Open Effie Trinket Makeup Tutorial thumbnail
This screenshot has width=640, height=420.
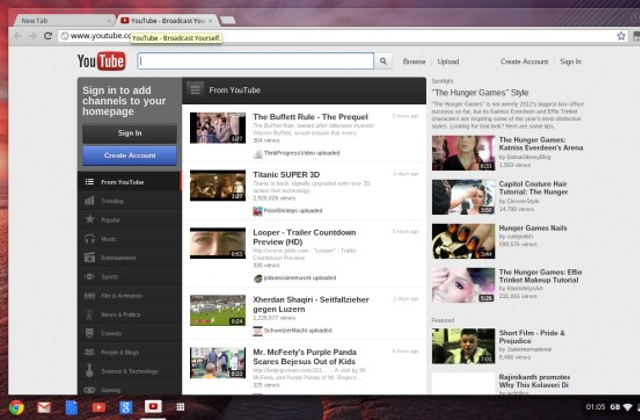(463, 285)
